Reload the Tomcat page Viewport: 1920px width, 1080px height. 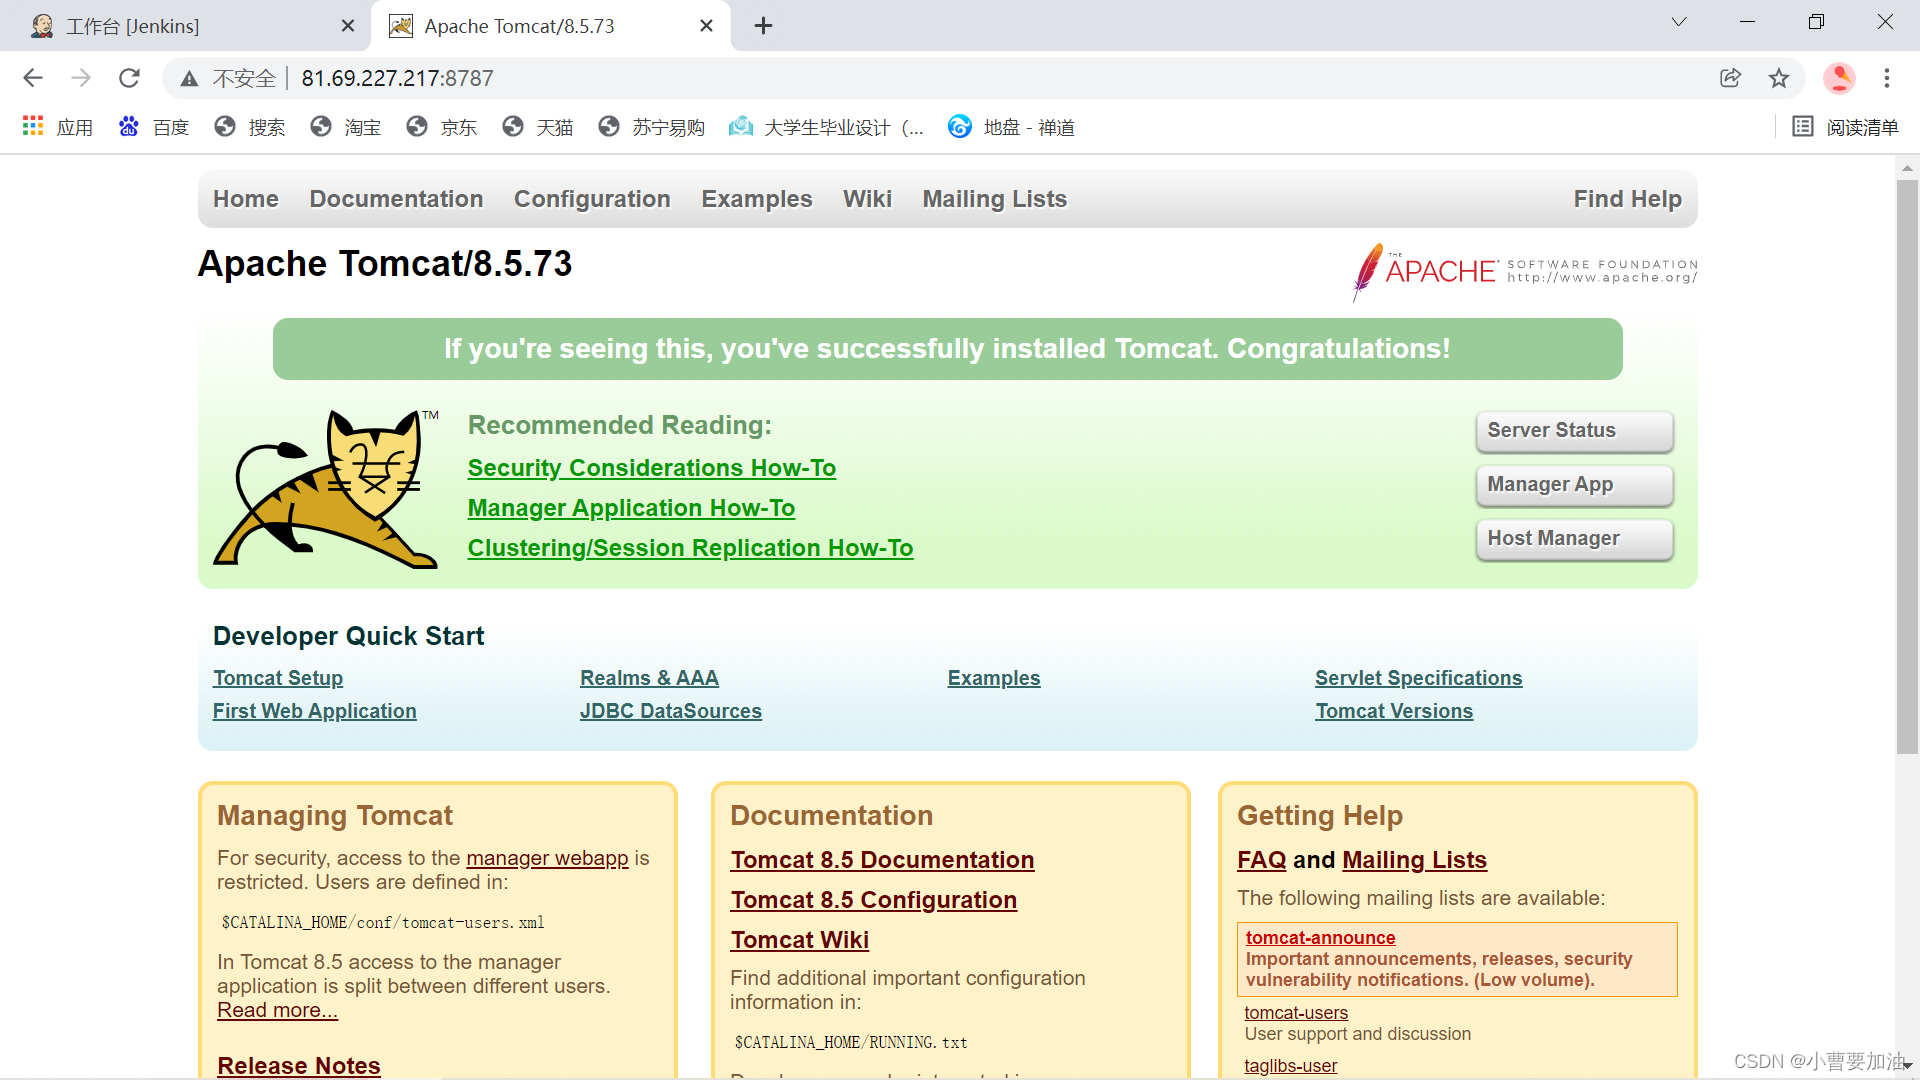tap(129, 78)
